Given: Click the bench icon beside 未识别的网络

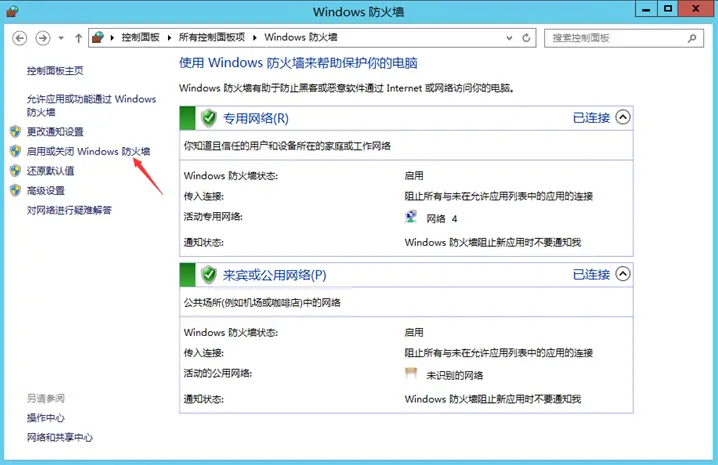Looking at the screenshot, I should coord(411,373).
